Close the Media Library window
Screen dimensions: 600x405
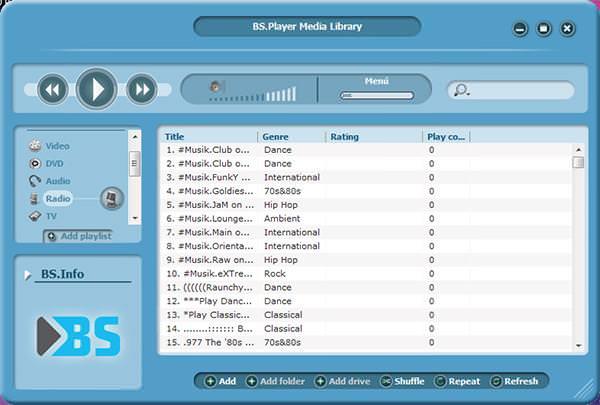(567, 29)
